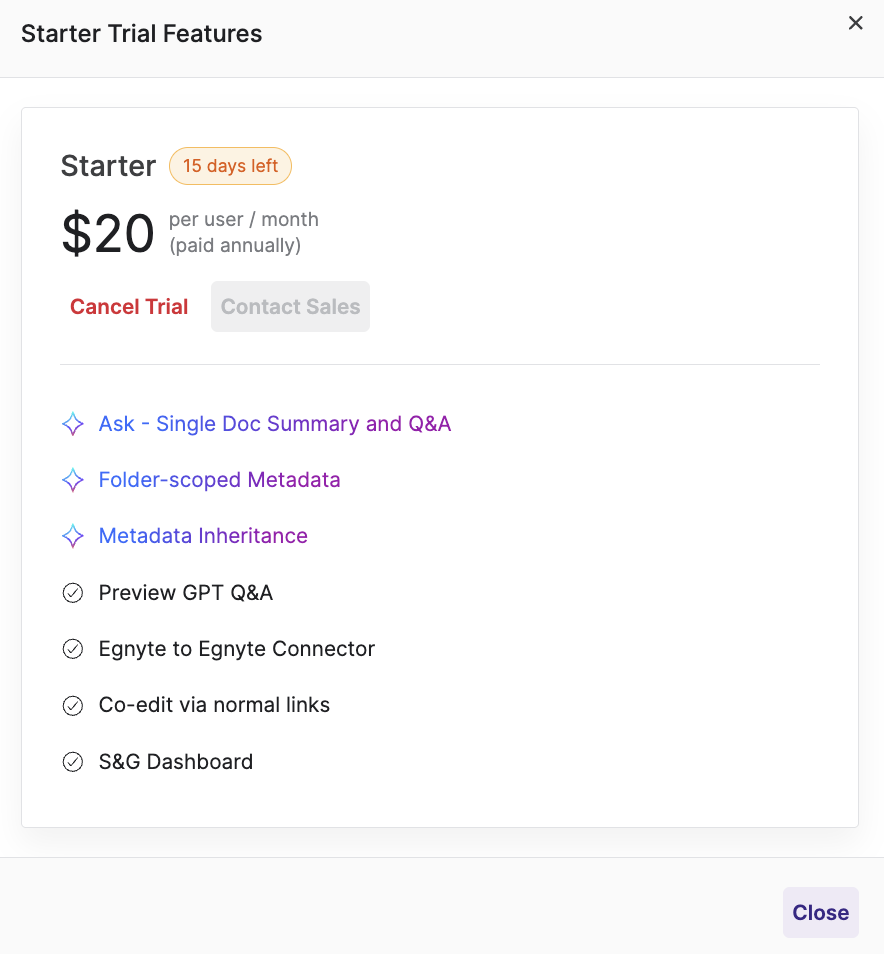
Task: Click the sparkle icon beside Metadata Inheritance
Action: pos(72,536)
